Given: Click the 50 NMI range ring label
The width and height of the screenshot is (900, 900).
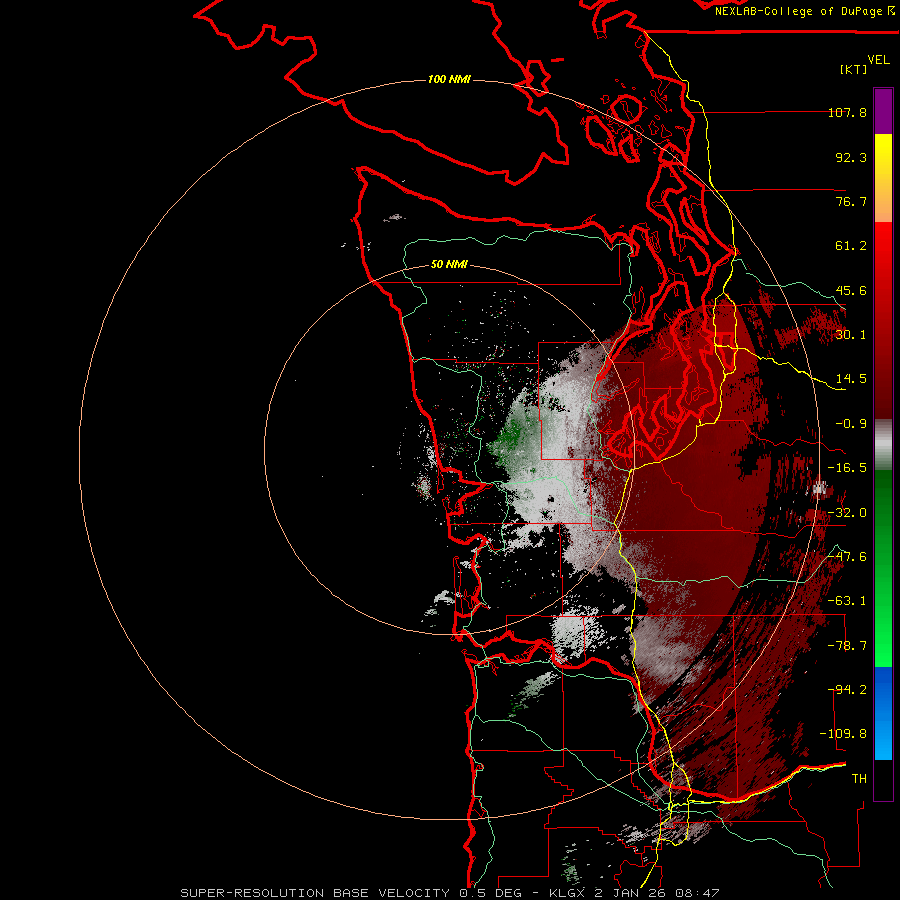Looking at the screenshot, I should coord(449,265).
